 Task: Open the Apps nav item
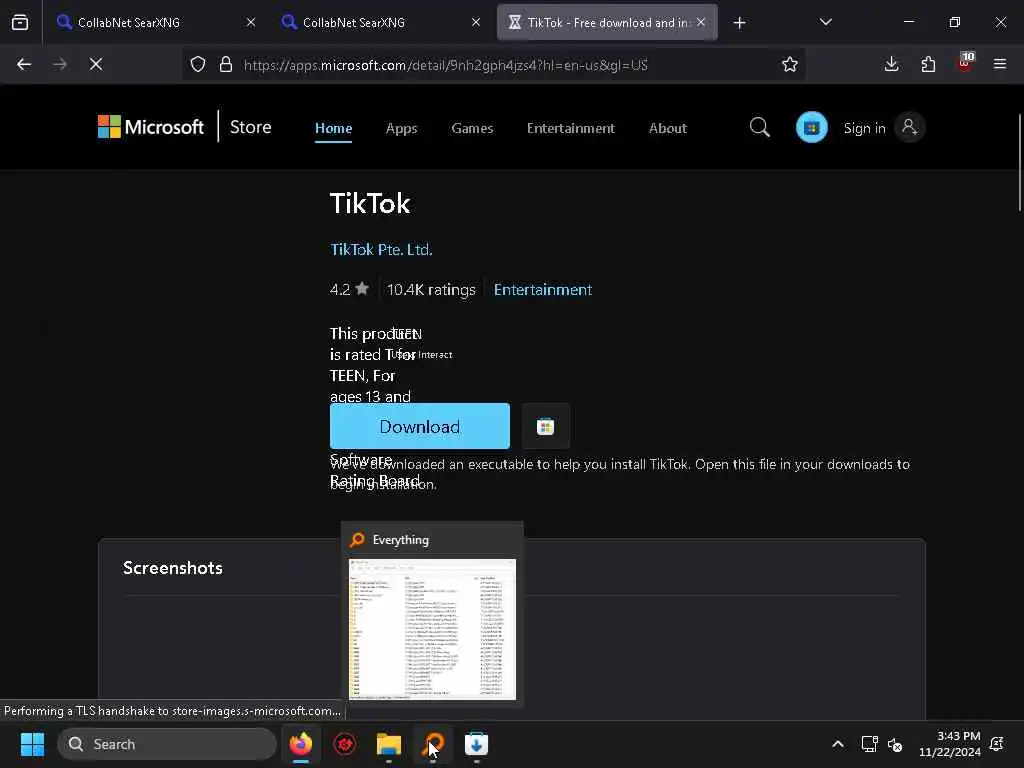pyautogui.click(x=401, y=128)
